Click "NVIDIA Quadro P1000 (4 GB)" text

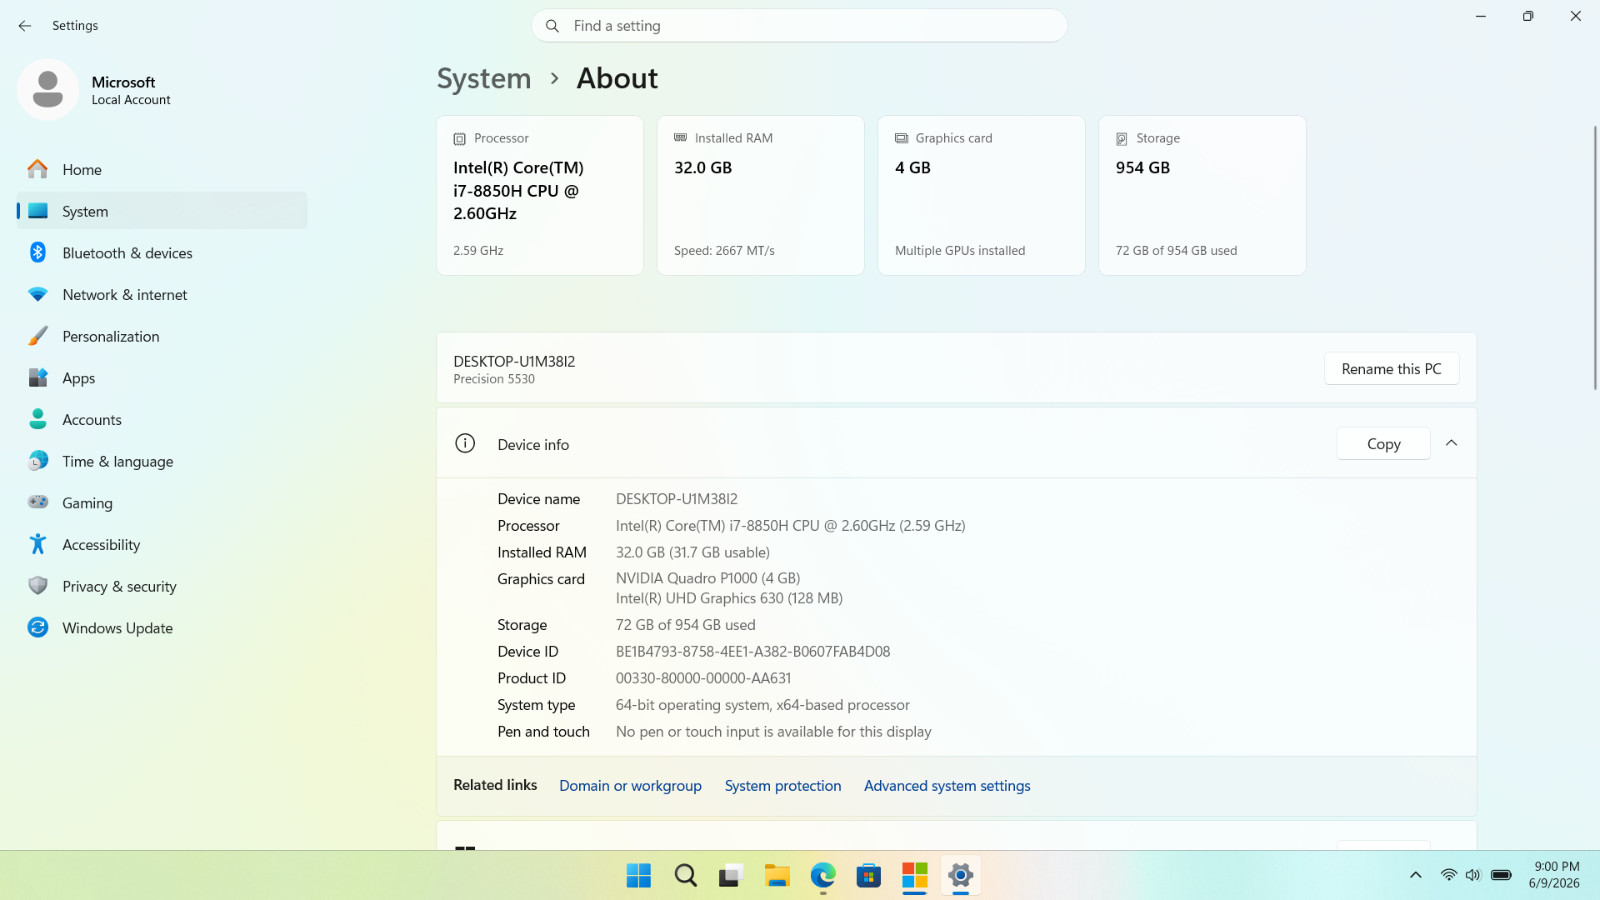[x=708, y=578]
